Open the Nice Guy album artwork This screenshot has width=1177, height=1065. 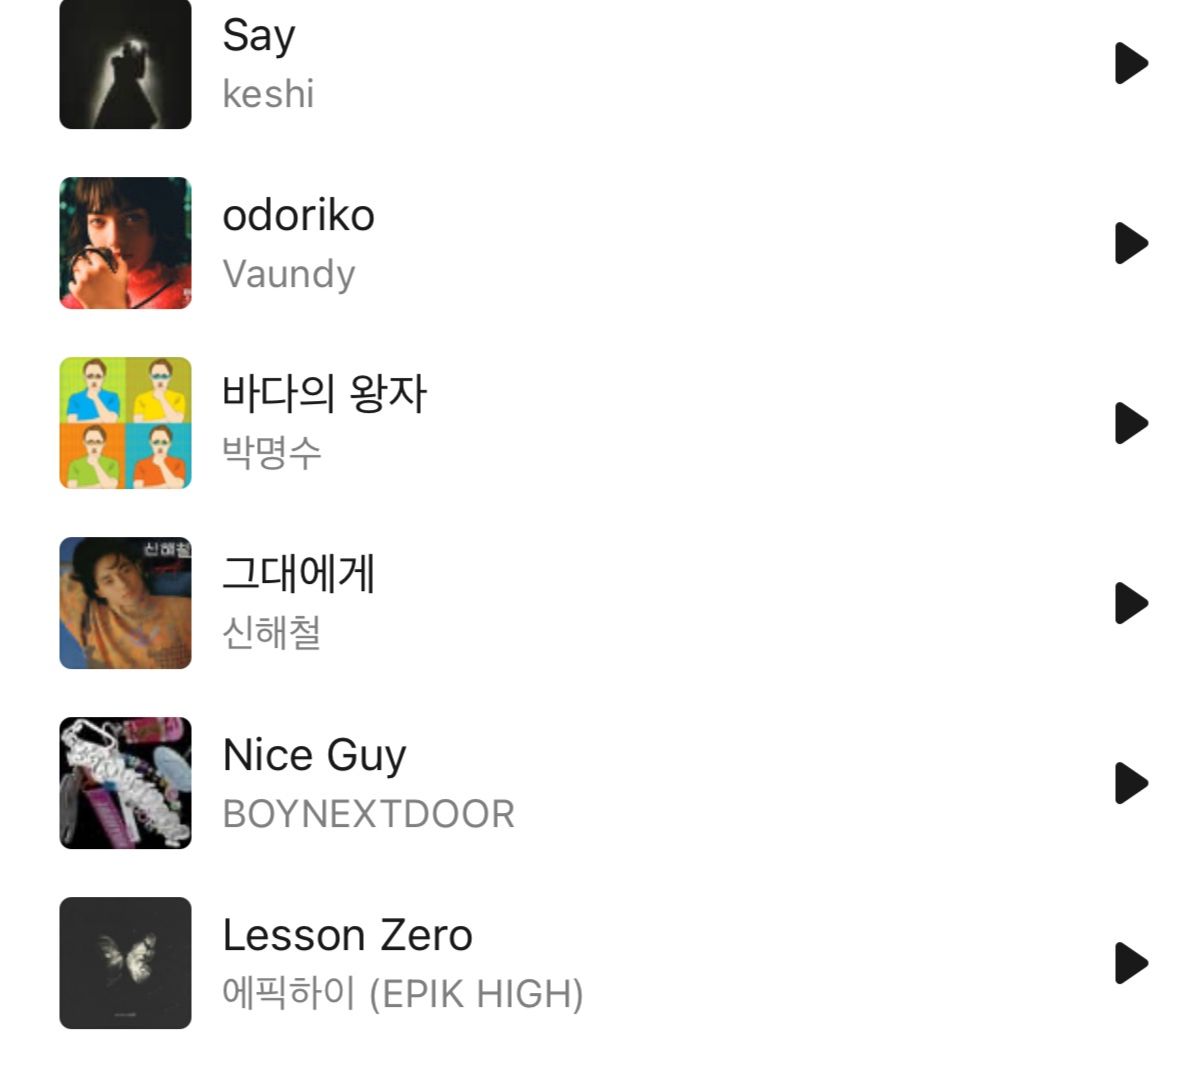125,783
